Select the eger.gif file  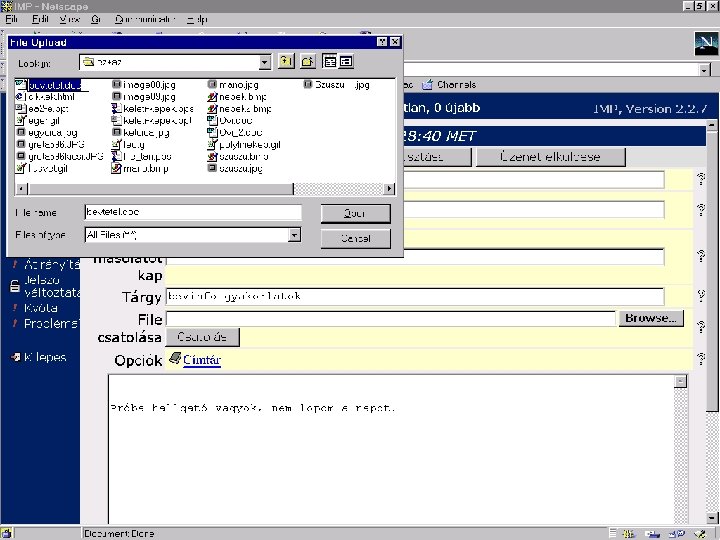pos(38,121)
